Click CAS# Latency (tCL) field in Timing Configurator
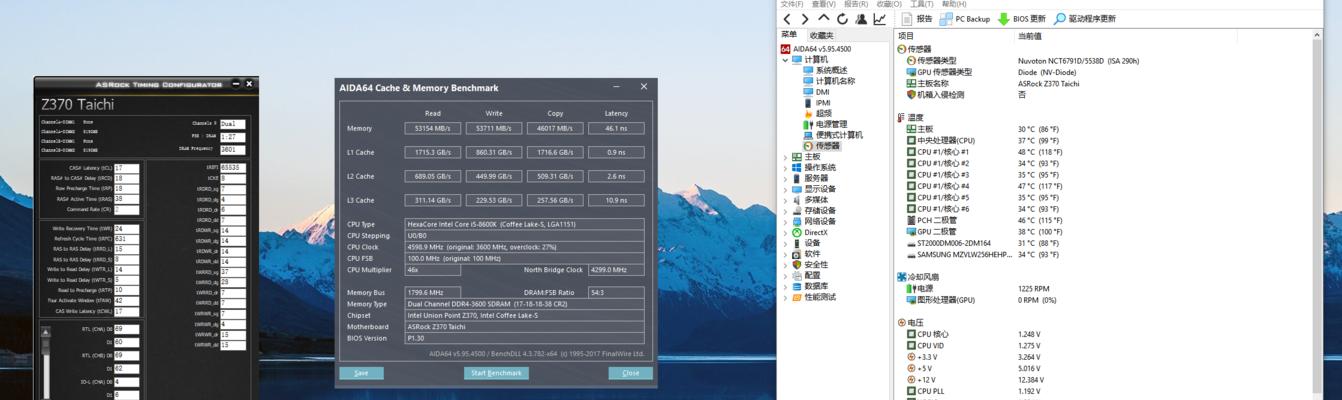Image resolution: width=1342 pixels, height=400 pixels. pyautogui.click(x=126, y=169)
